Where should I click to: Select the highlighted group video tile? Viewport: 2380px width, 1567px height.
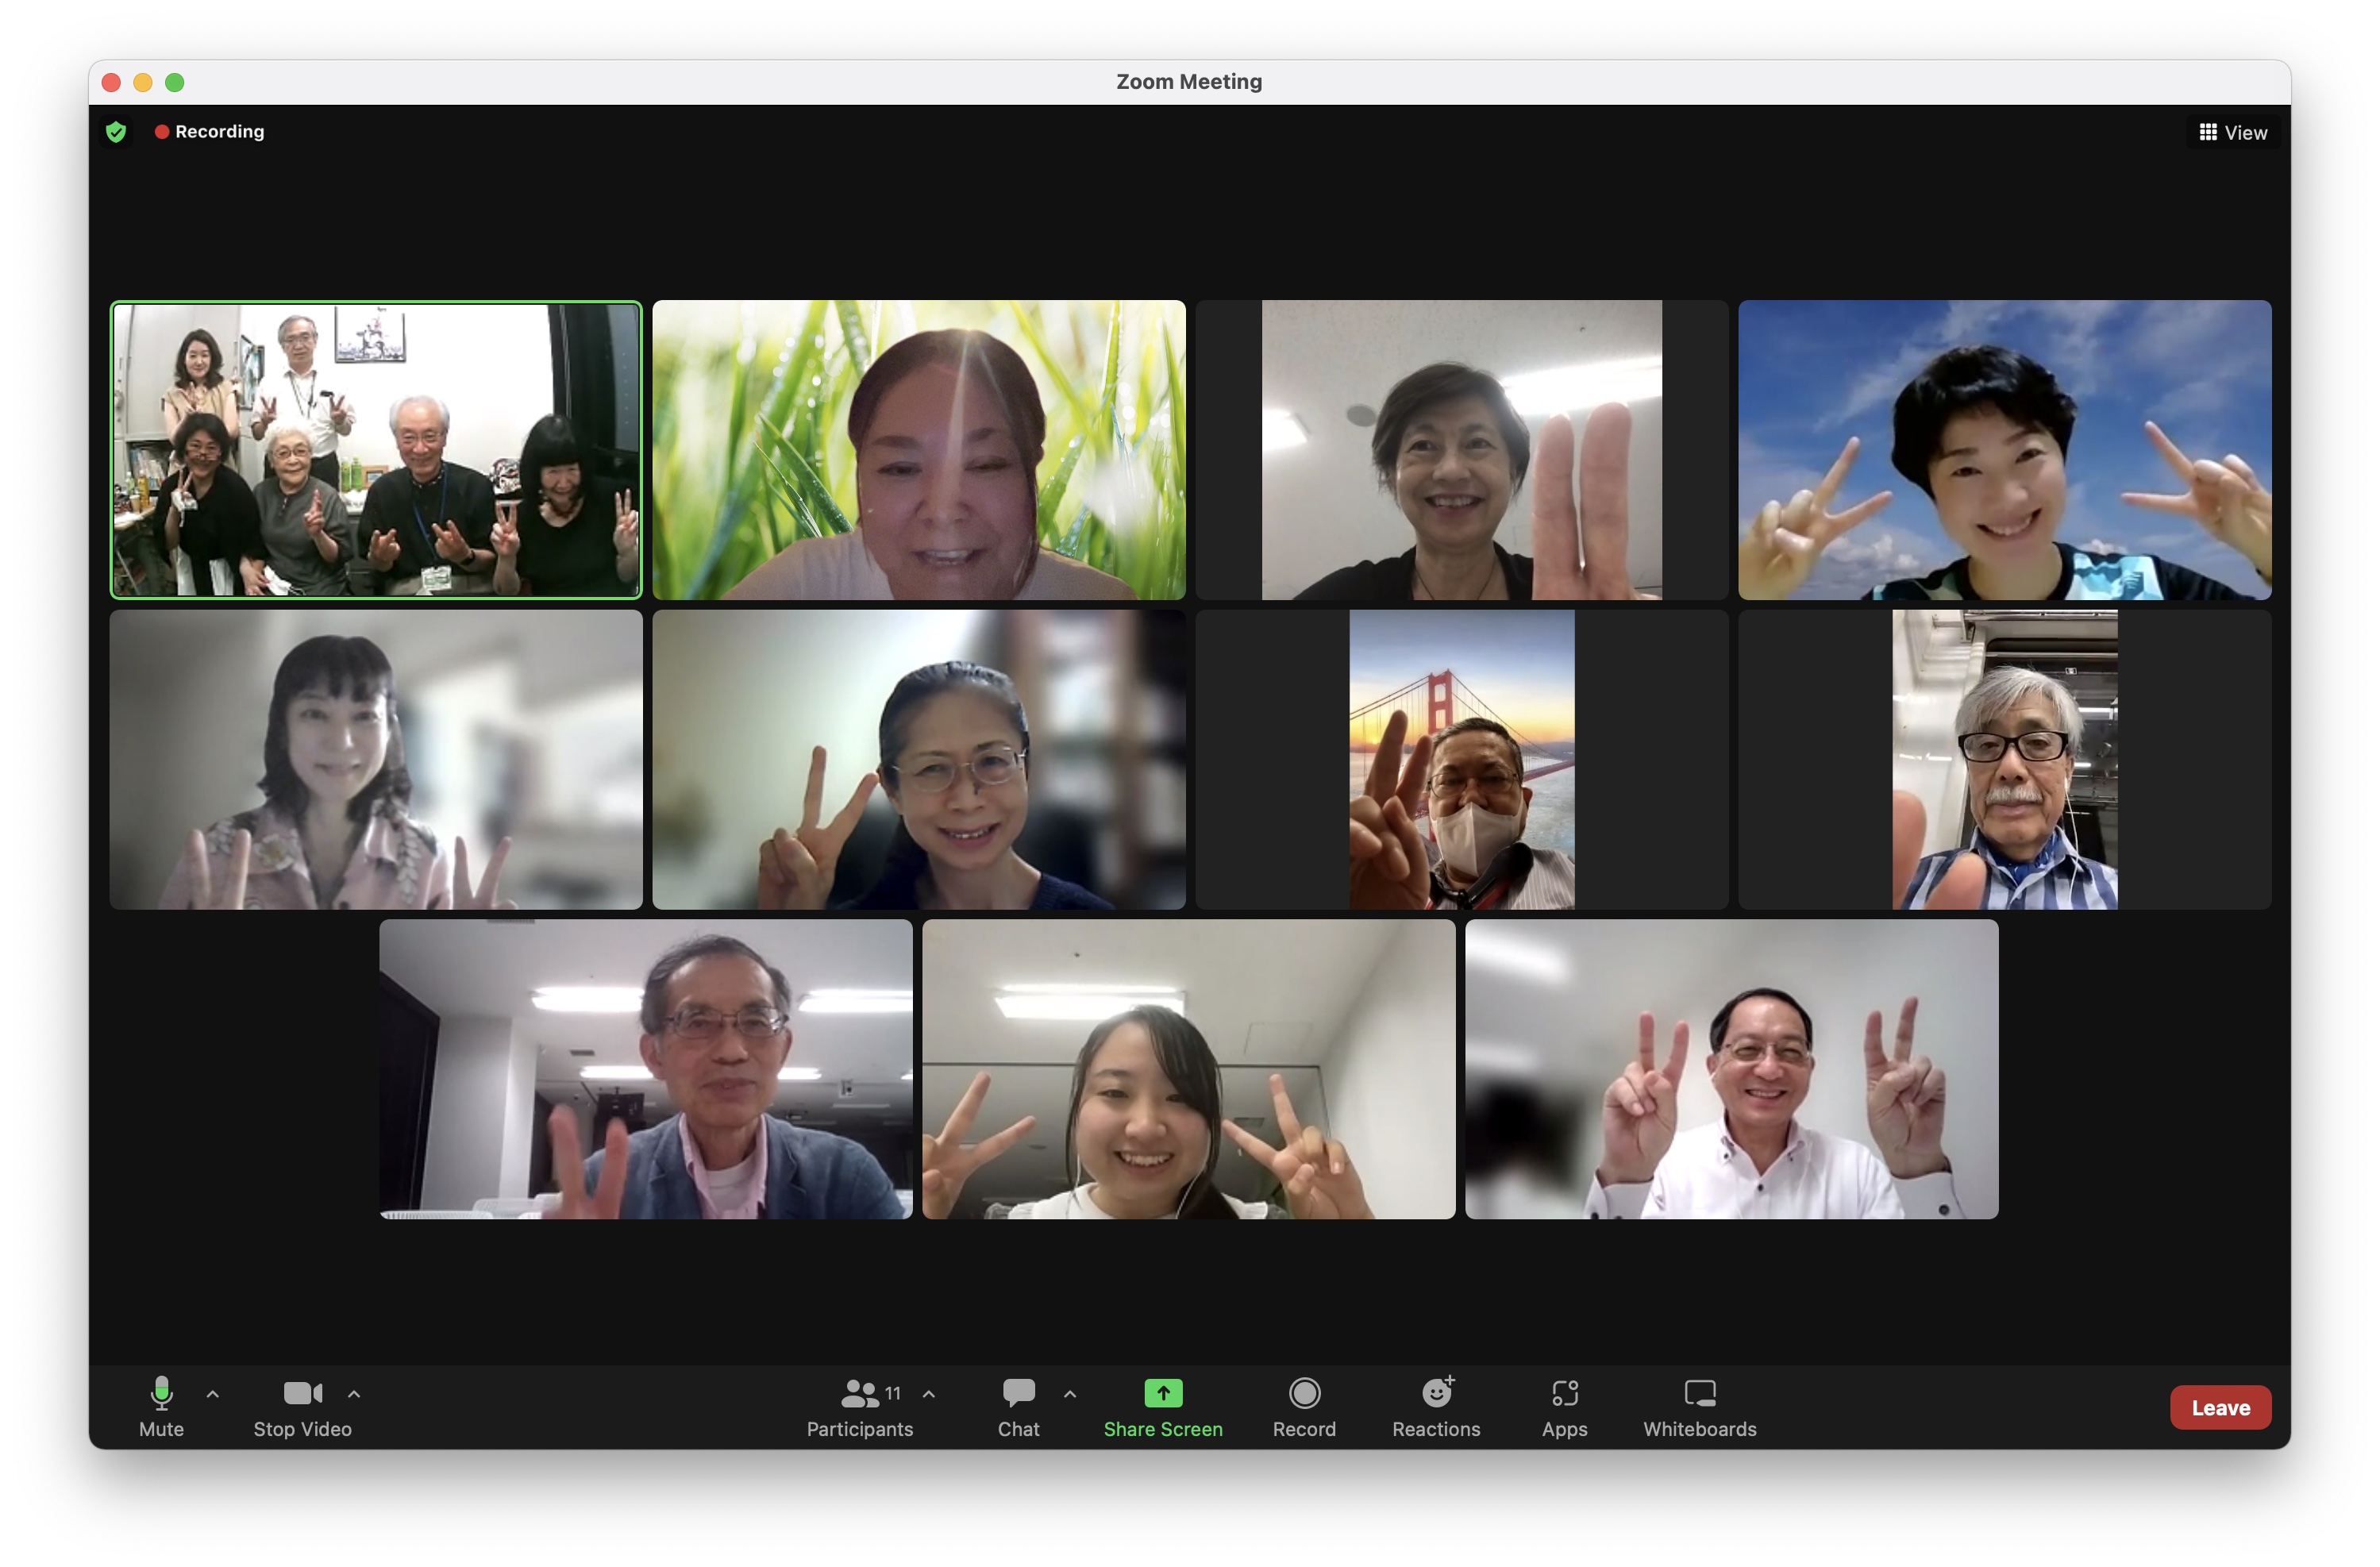376,450
